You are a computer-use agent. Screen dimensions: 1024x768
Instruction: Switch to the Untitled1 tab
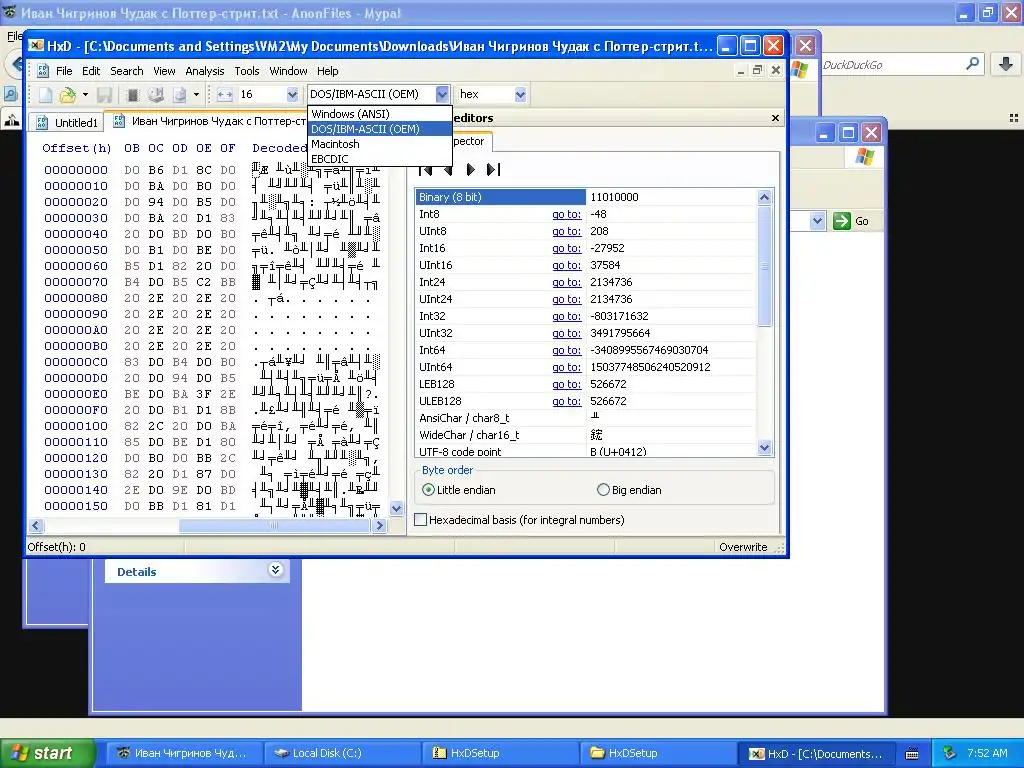point(67,122)
